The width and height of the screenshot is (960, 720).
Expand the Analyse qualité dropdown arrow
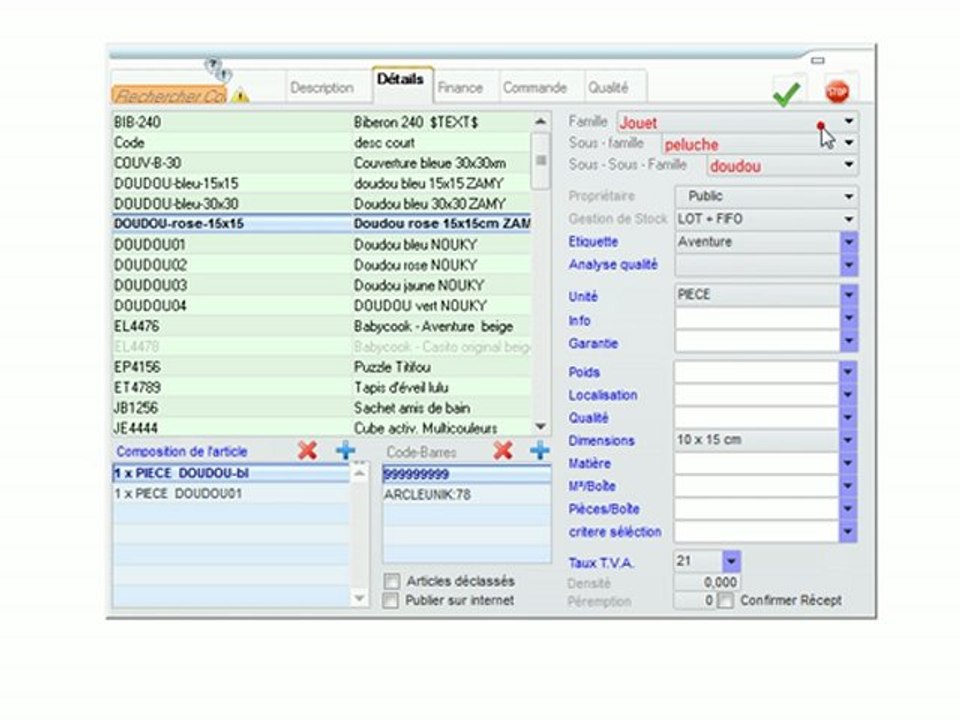[x=849, y=265]
